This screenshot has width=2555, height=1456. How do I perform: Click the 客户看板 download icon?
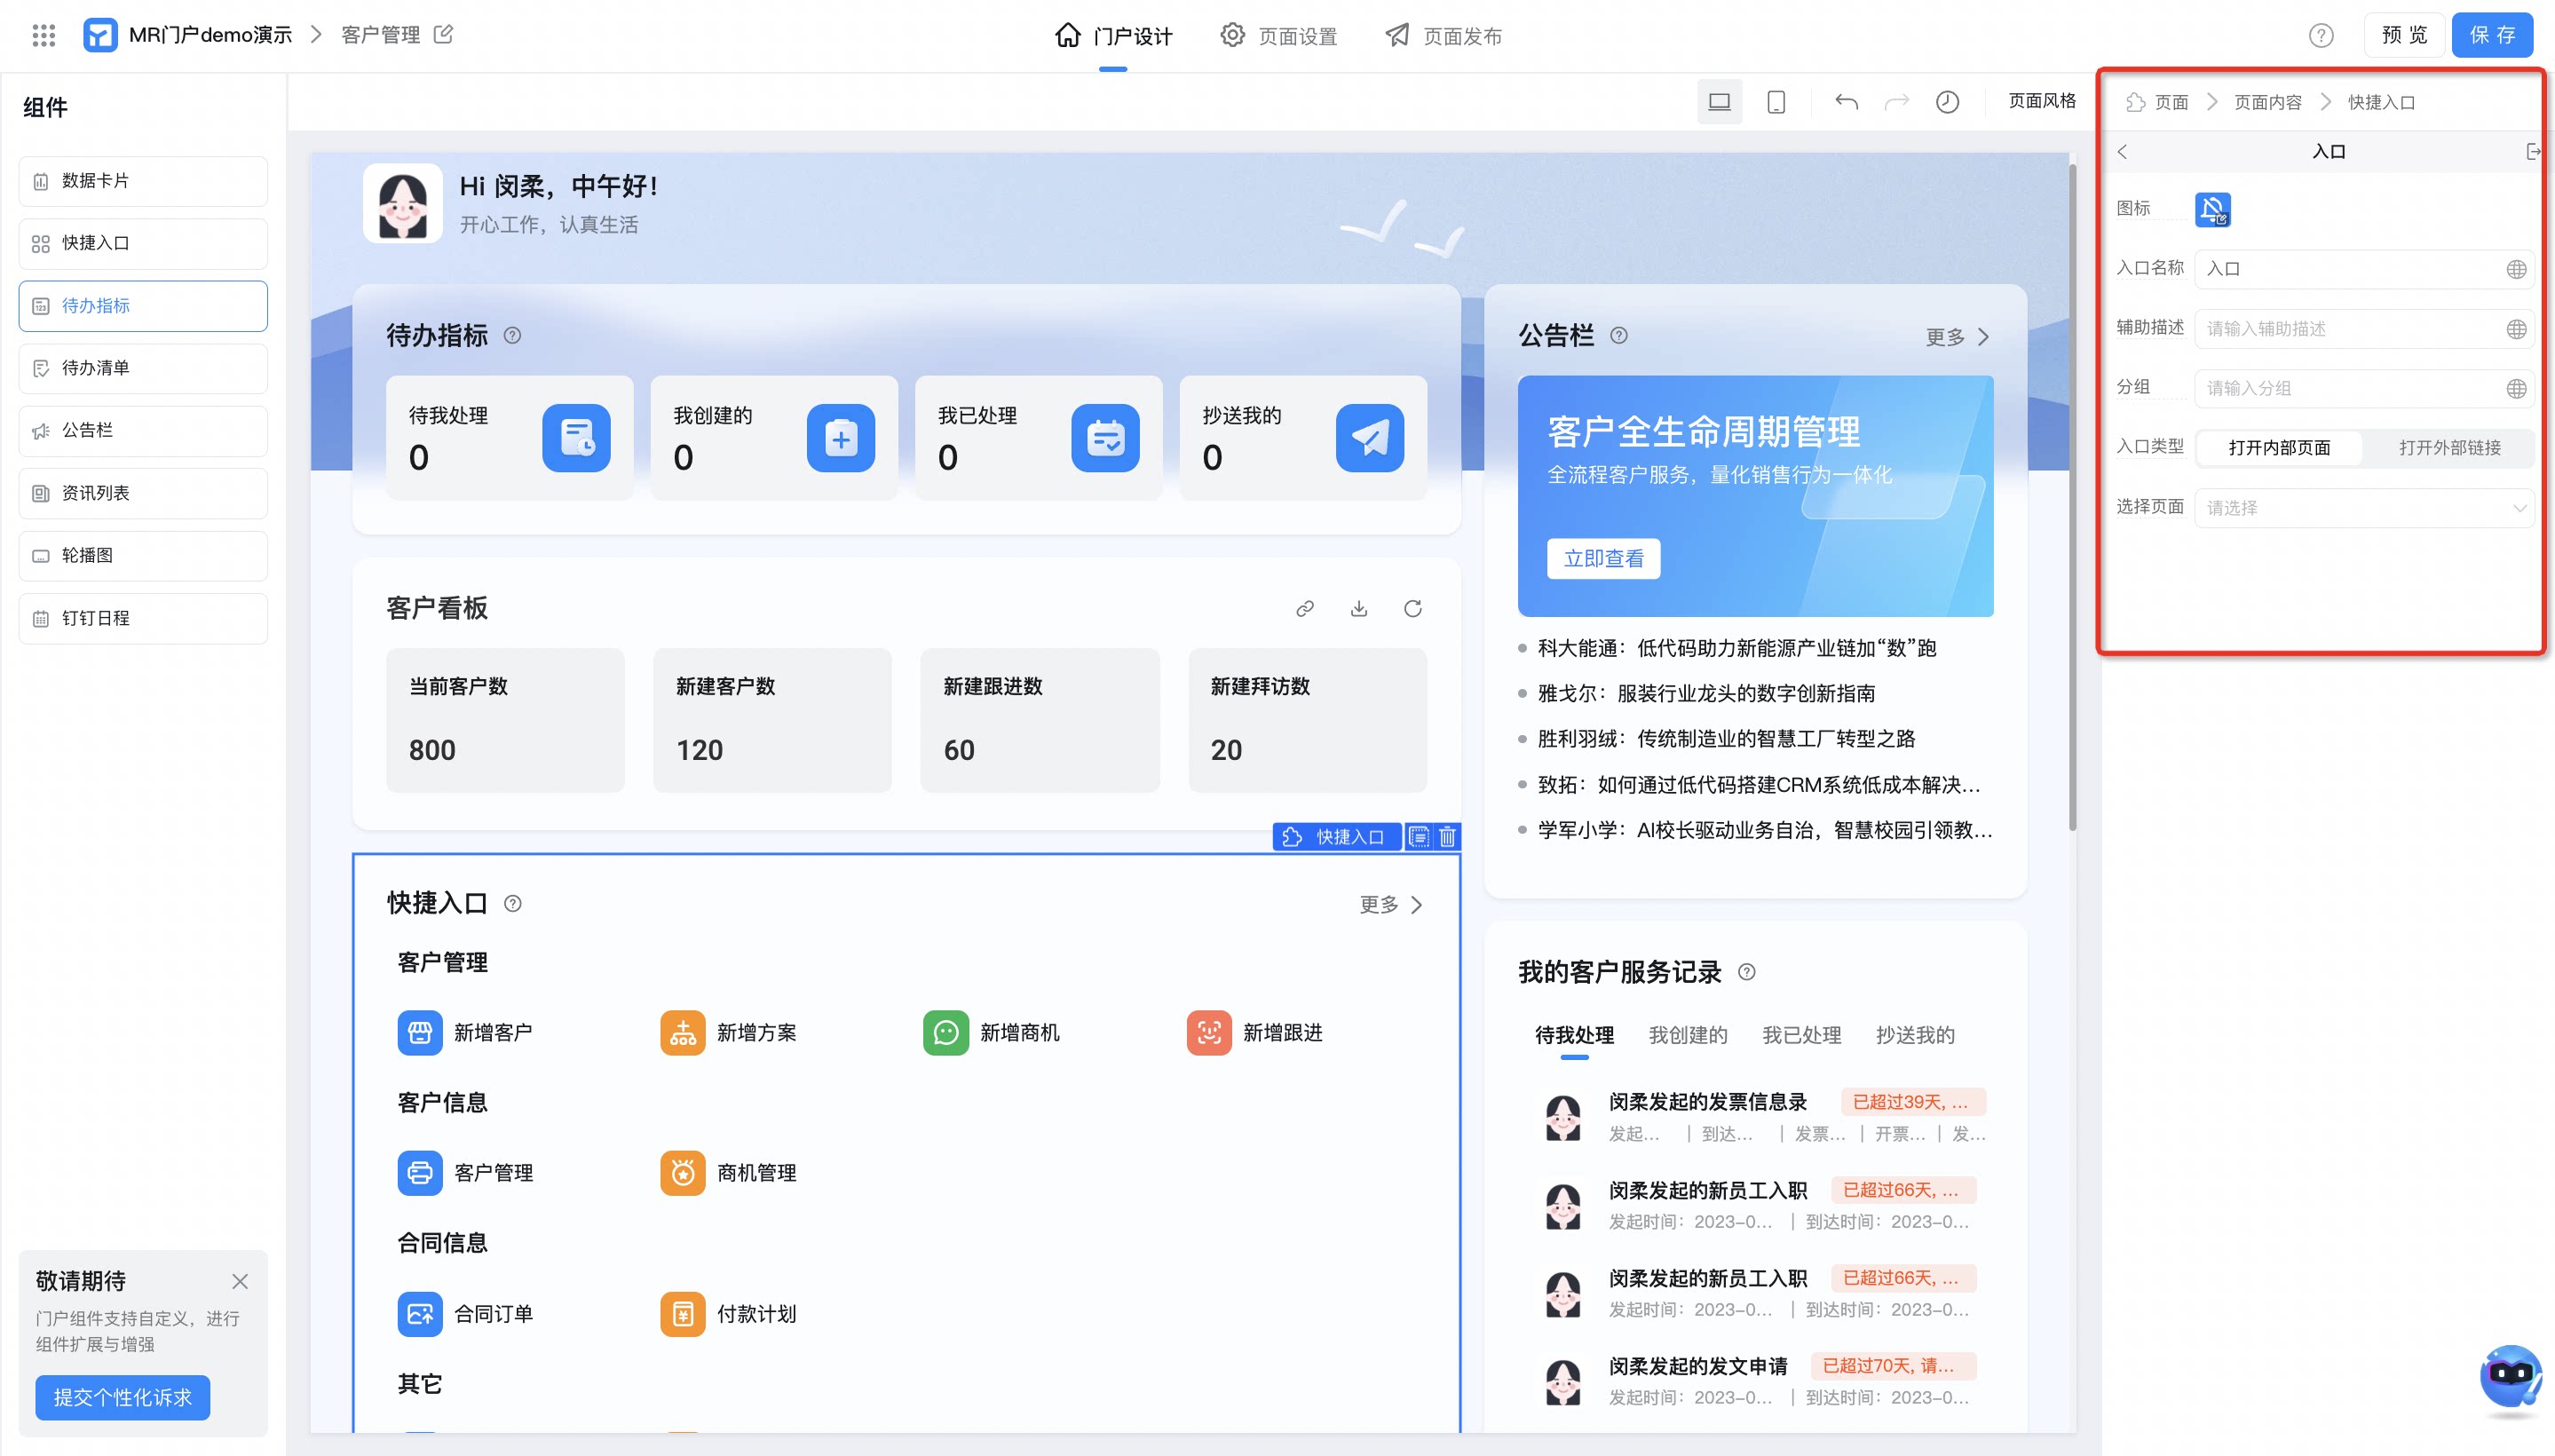coord(1358,608)
